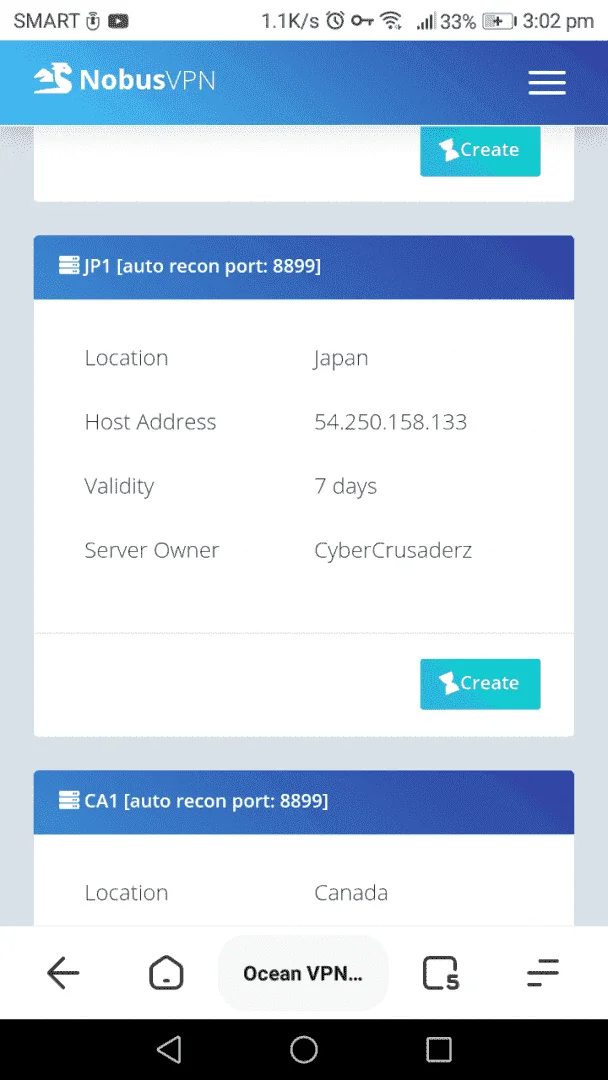The width and height of the screenshot is (608, 1080).
Task: Click the NobusVPN brand name text
Action: click(147, 81)
